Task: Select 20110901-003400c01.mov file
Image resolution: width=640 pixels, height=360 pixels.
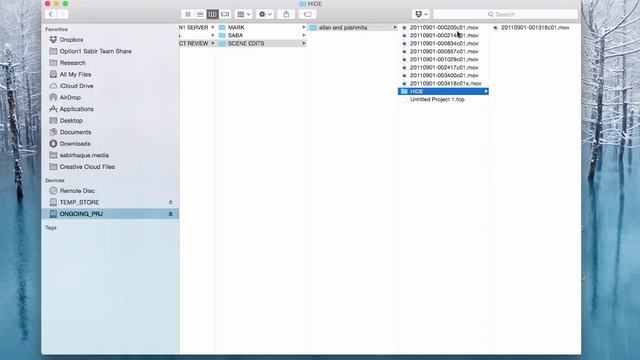Action: (444, 75)
